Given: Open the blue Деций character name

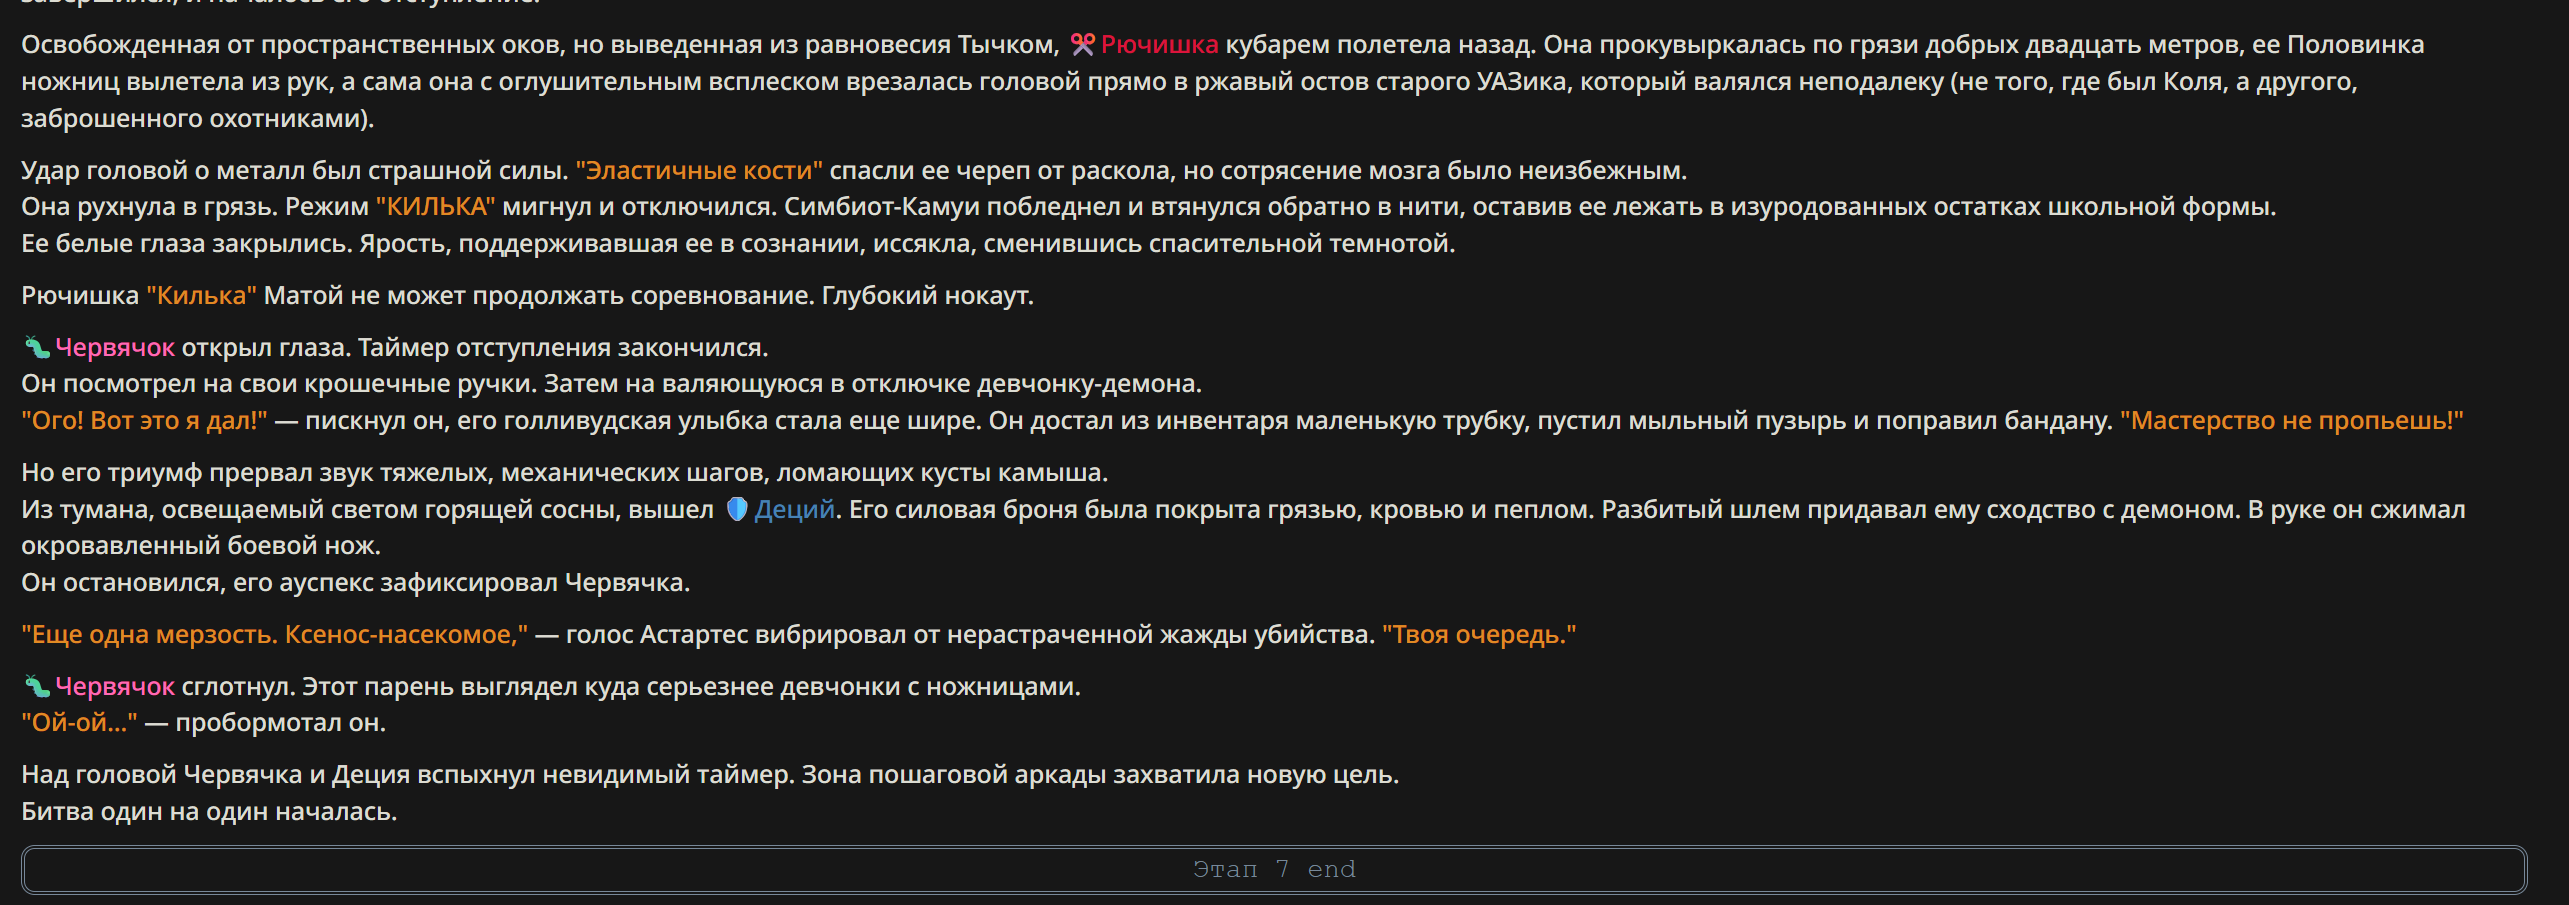Looking at the screenshot, I should 794,510.
